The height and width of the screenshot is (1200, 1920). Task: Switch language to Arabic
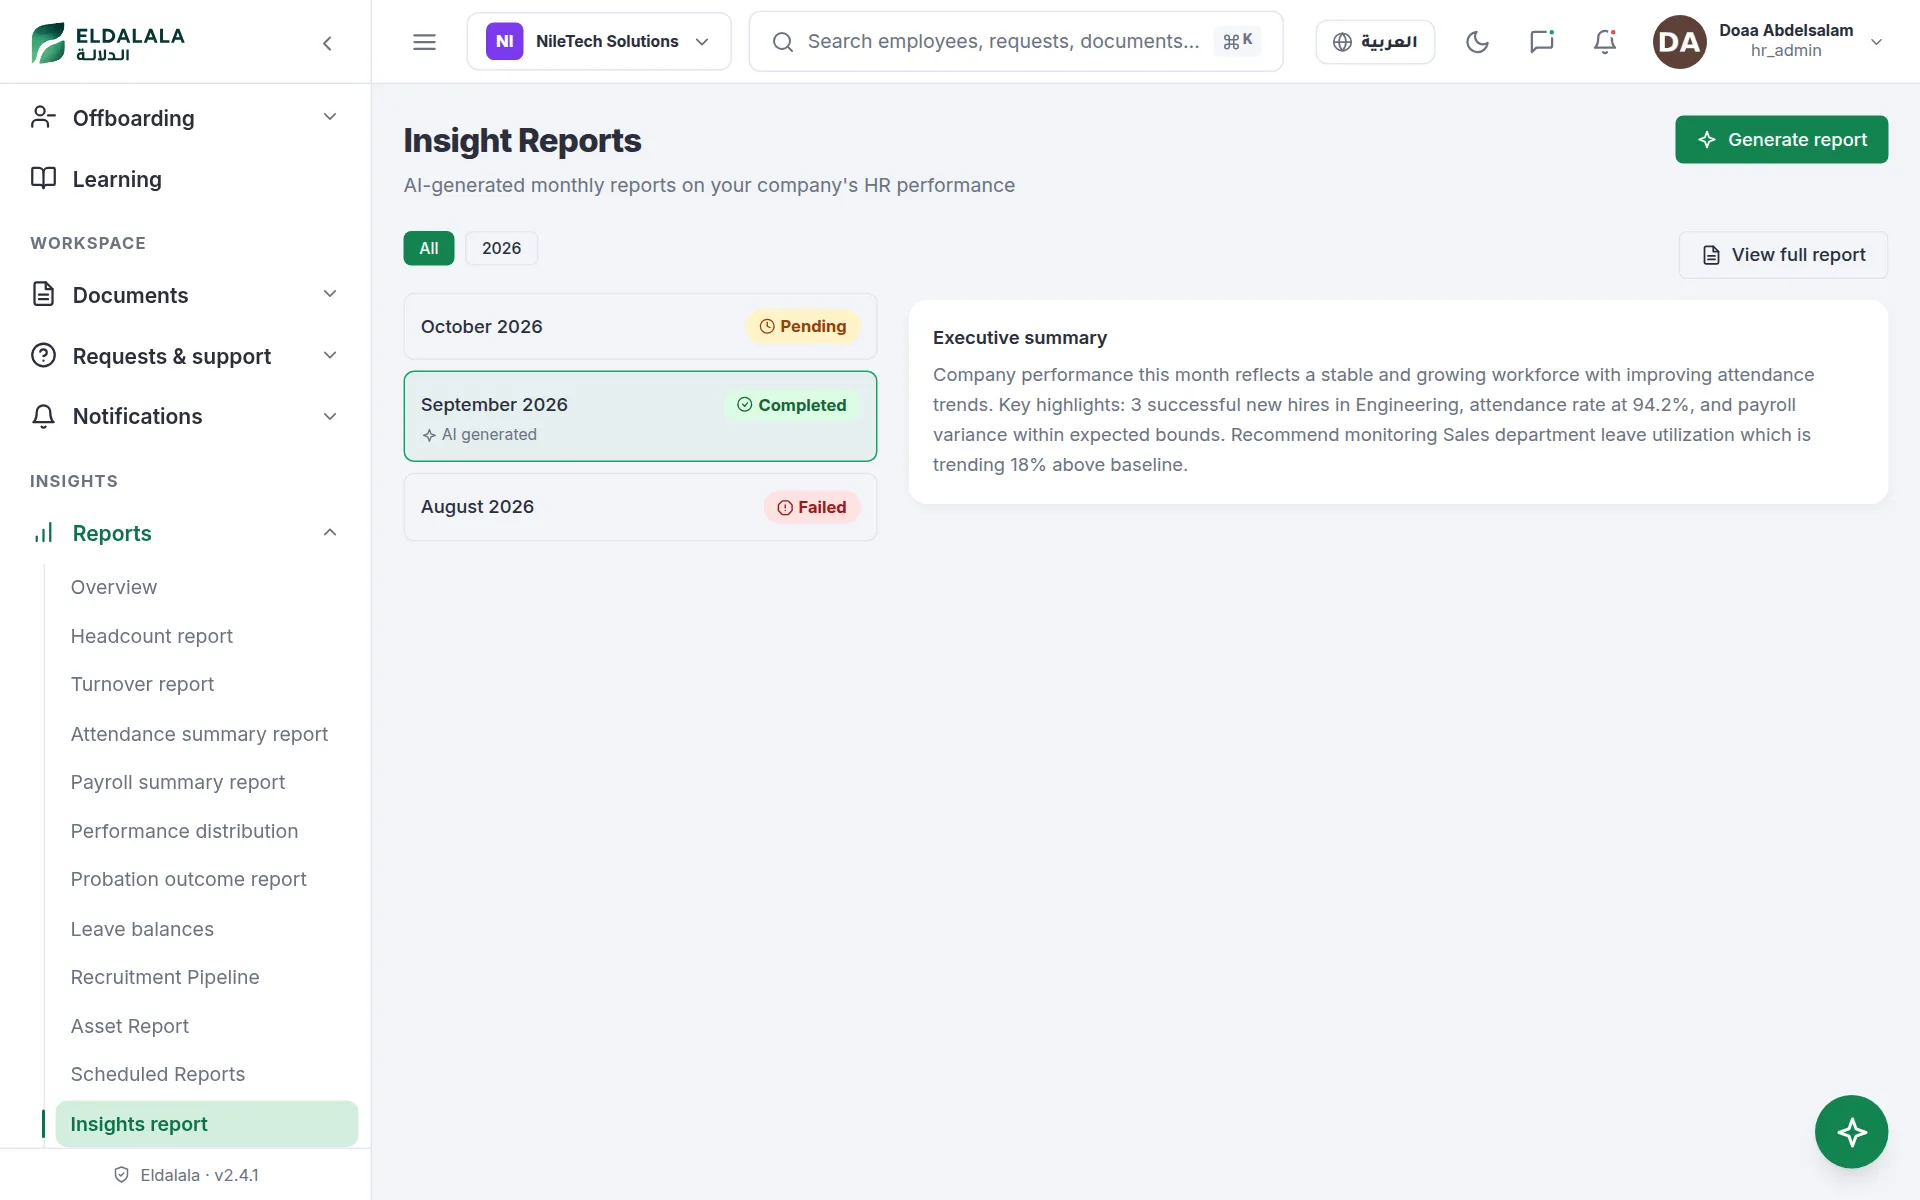pos(1375,42)
